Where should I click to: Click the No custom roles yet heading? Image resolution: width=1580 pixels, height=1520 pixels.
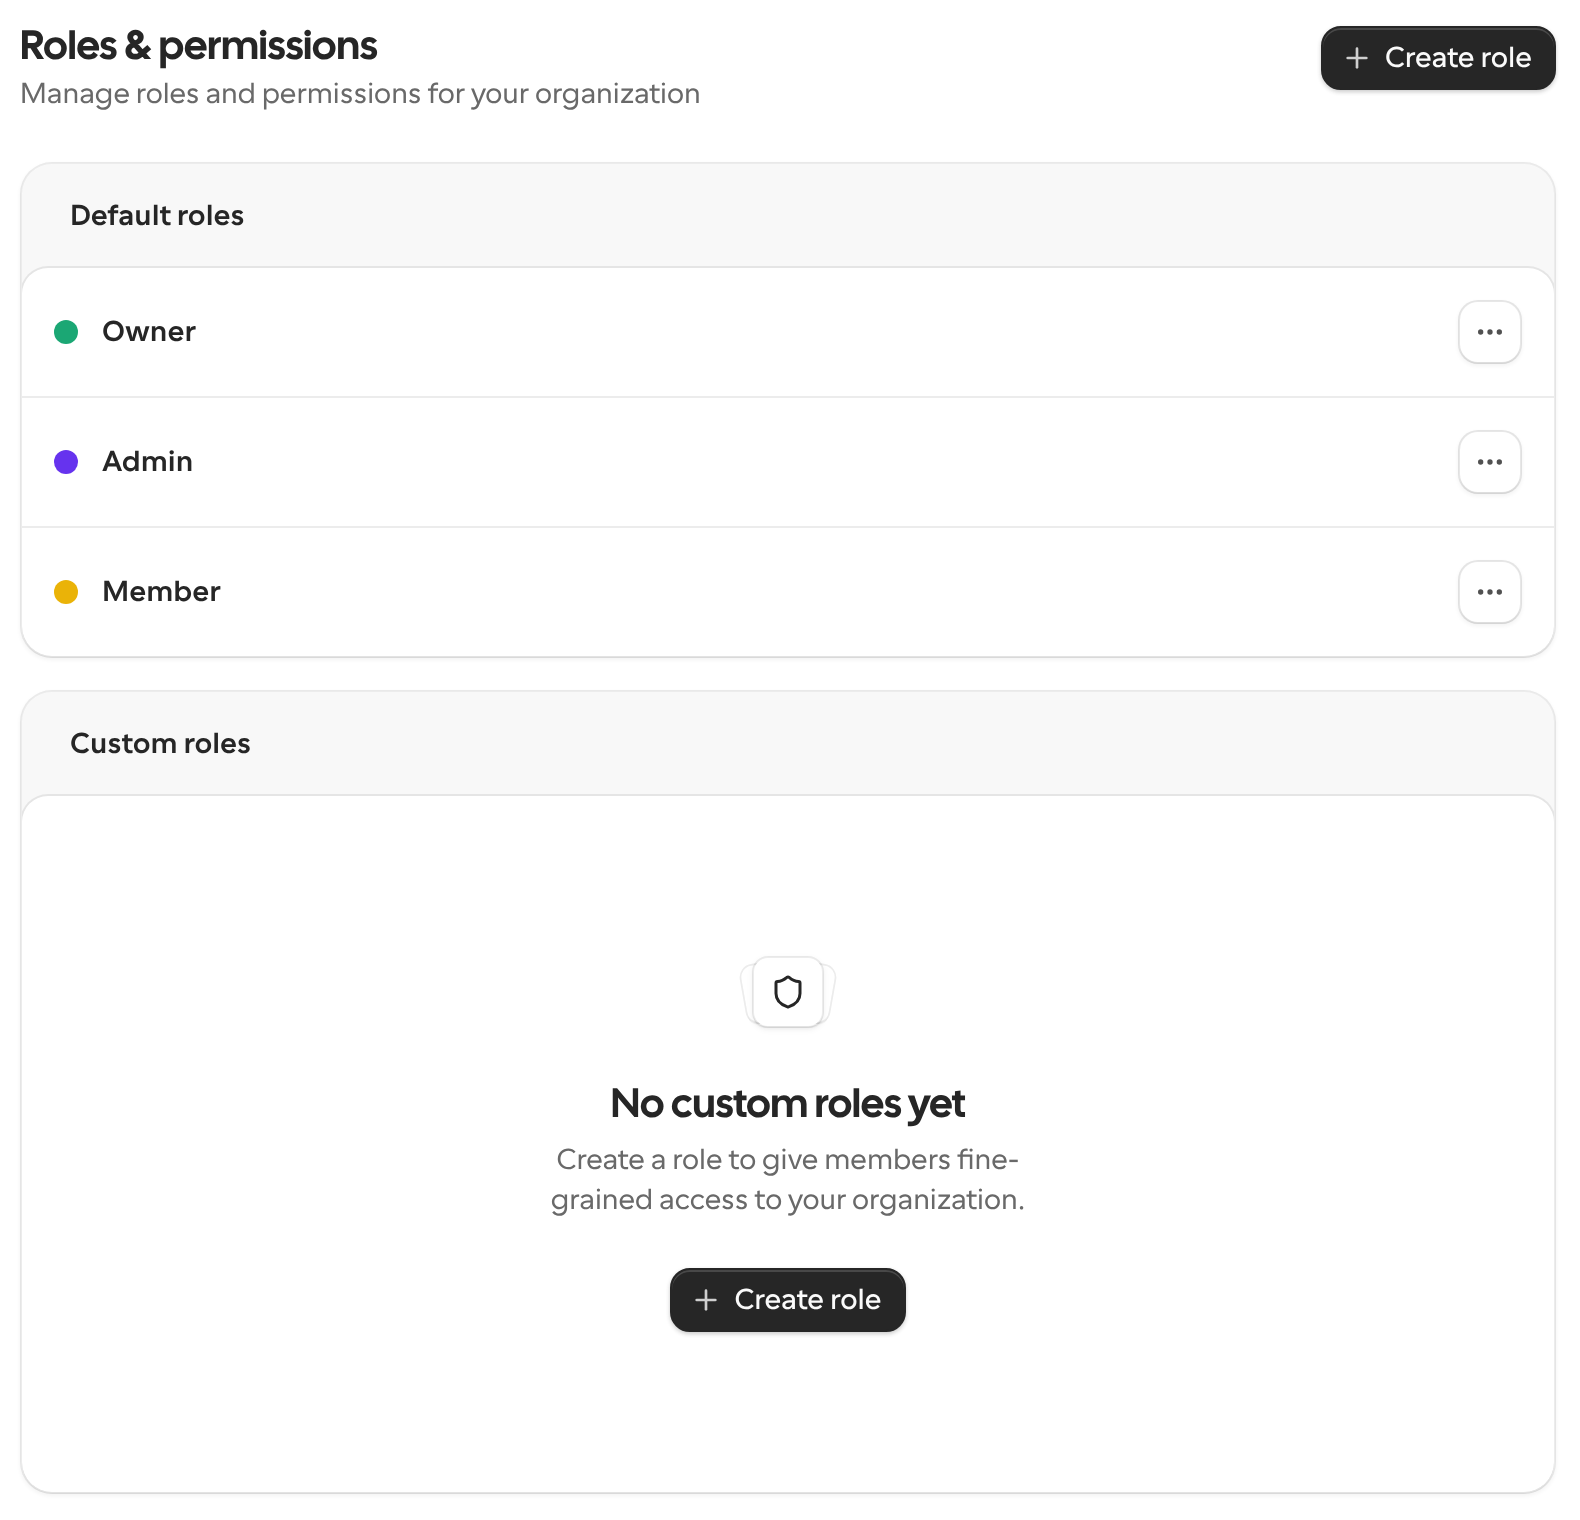coord(788,1104)
